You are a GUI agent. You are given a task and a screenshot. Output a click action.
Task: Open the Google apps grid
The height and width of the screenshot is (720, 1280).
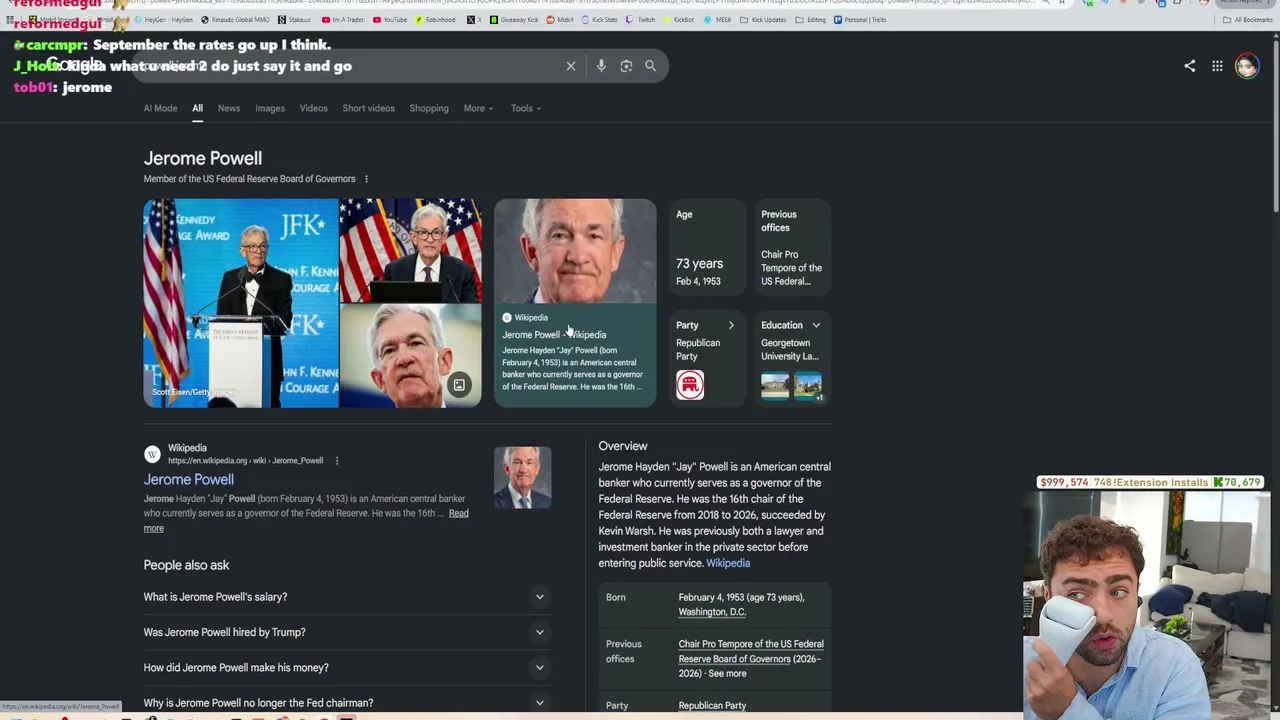tap(1217, 66)
